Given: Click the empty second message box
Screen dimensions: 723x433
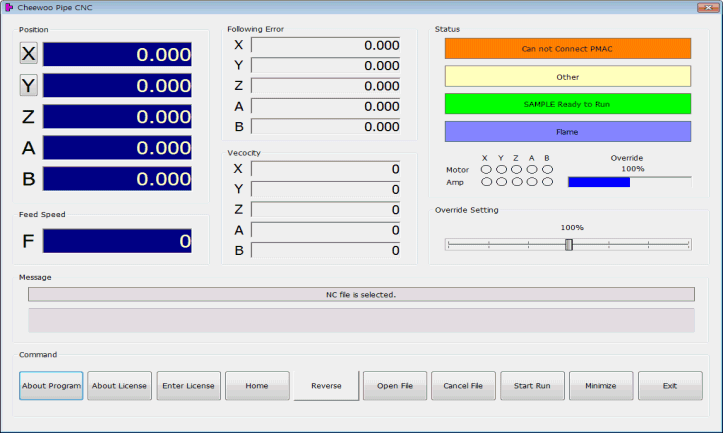Looking at the screenshot, I should click(362, 320).
